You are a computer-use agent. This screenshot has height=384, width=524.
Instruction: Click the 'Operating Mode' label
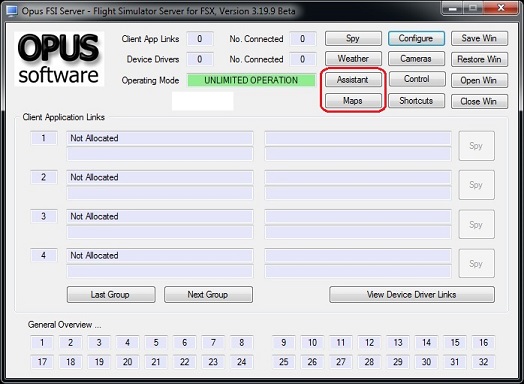(150, 81)
